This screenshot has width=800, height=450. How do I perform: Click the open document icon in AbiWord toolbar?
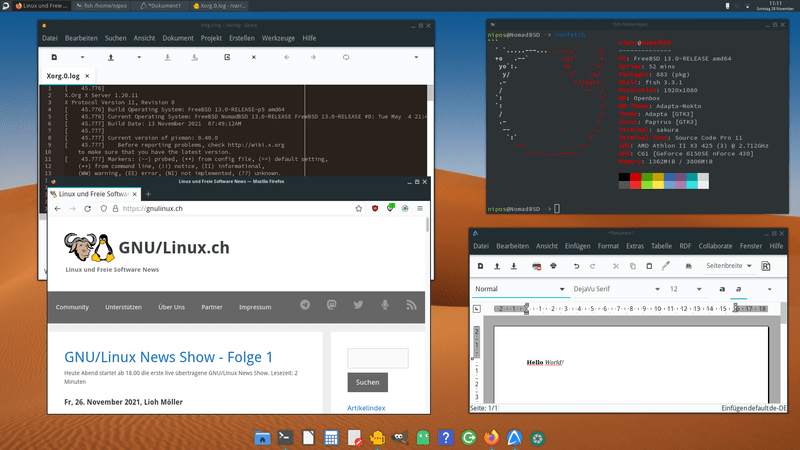pyautogui.click(x=497, y=266)
